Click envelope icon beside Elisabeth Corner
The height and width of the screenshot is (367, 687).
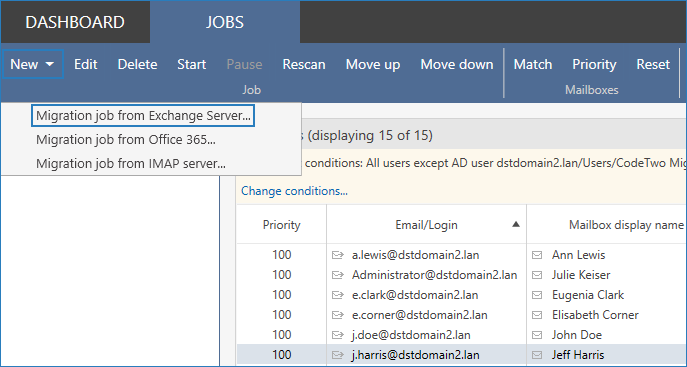(537, 315)
